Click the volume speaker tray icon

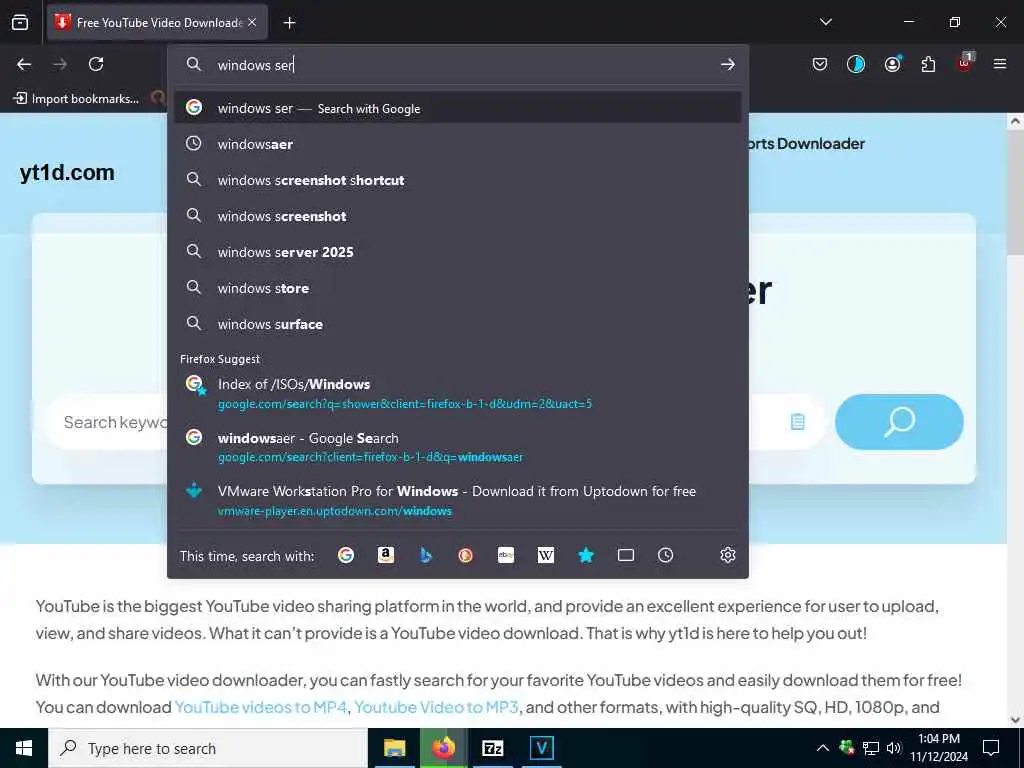pyautogui.click(x=894, y=748)
